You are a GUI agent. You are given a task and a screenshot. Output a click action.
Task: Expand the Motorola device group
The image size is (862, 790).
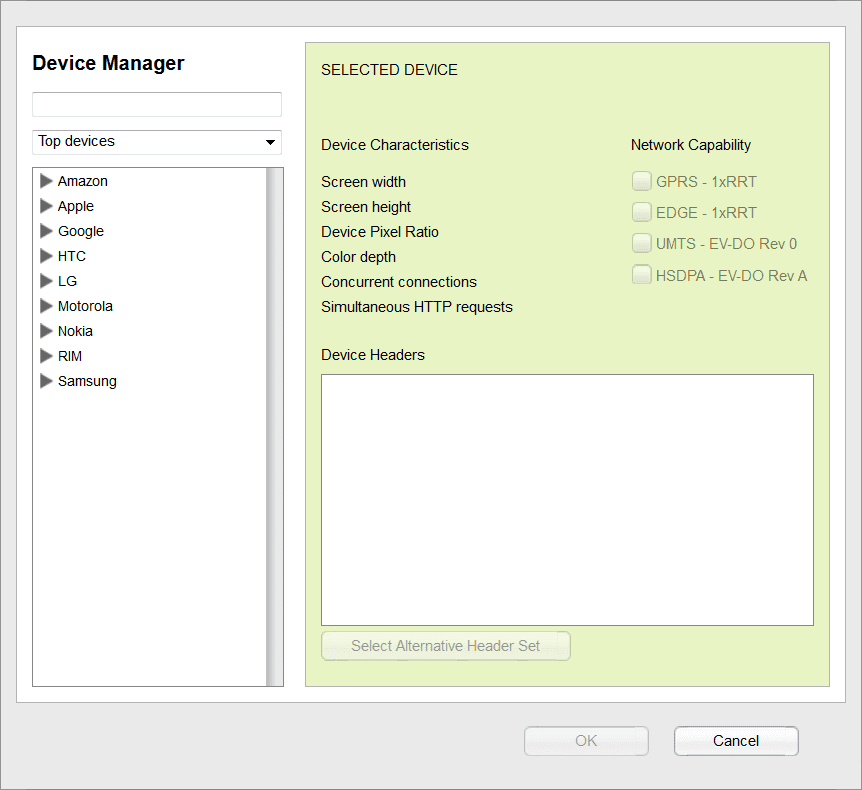[46, 306]
